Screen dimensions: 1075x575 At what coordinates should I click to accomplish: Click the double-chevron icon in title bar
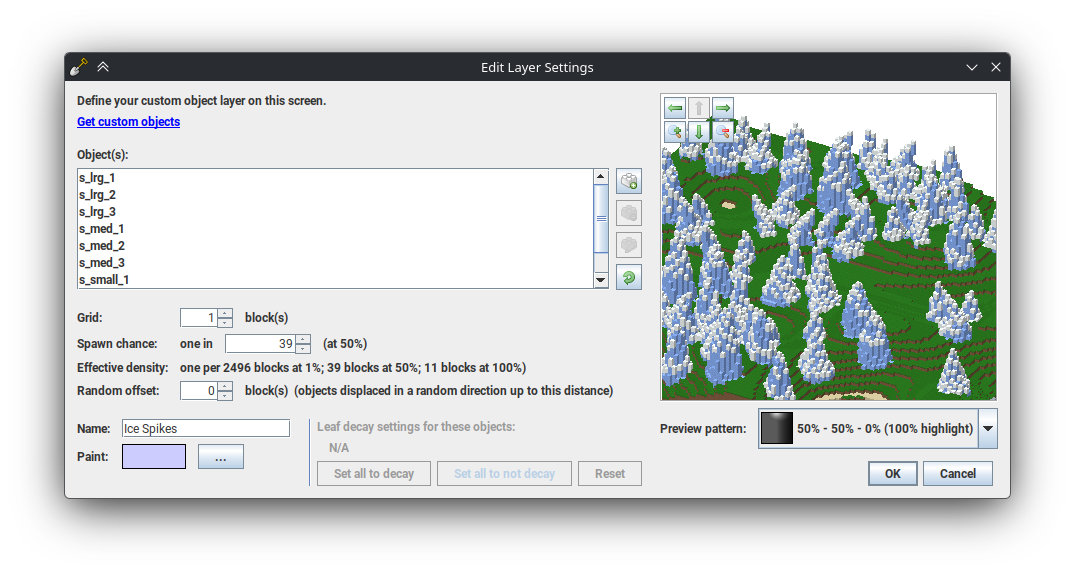[103, 67]
